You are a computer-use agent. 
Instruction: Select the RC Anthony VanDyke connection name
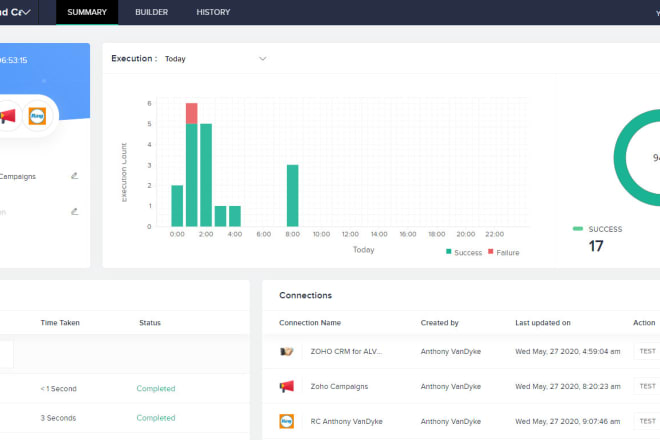tap(346, 421)
